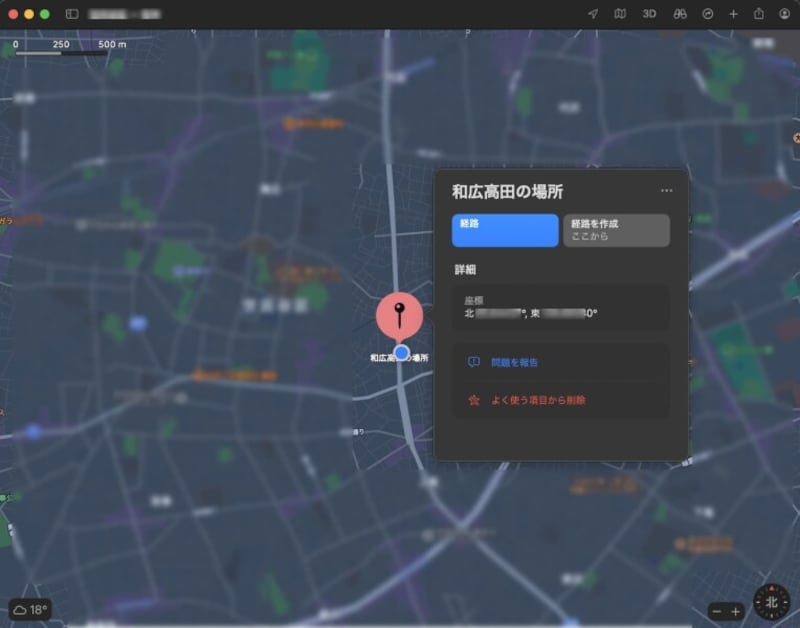The image size is (800, 628).
Task: Toggle the 3D map view
Action: point(649,14)
